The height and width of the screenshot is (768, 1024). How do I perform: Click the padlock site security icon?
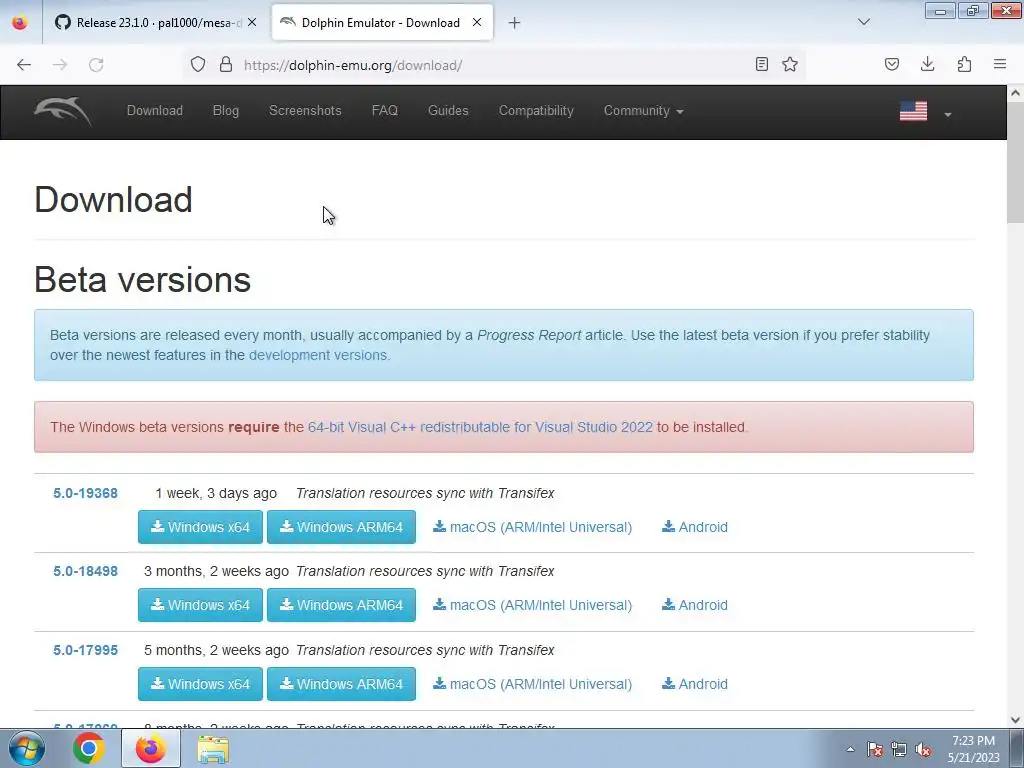click(x=226, y=64)
